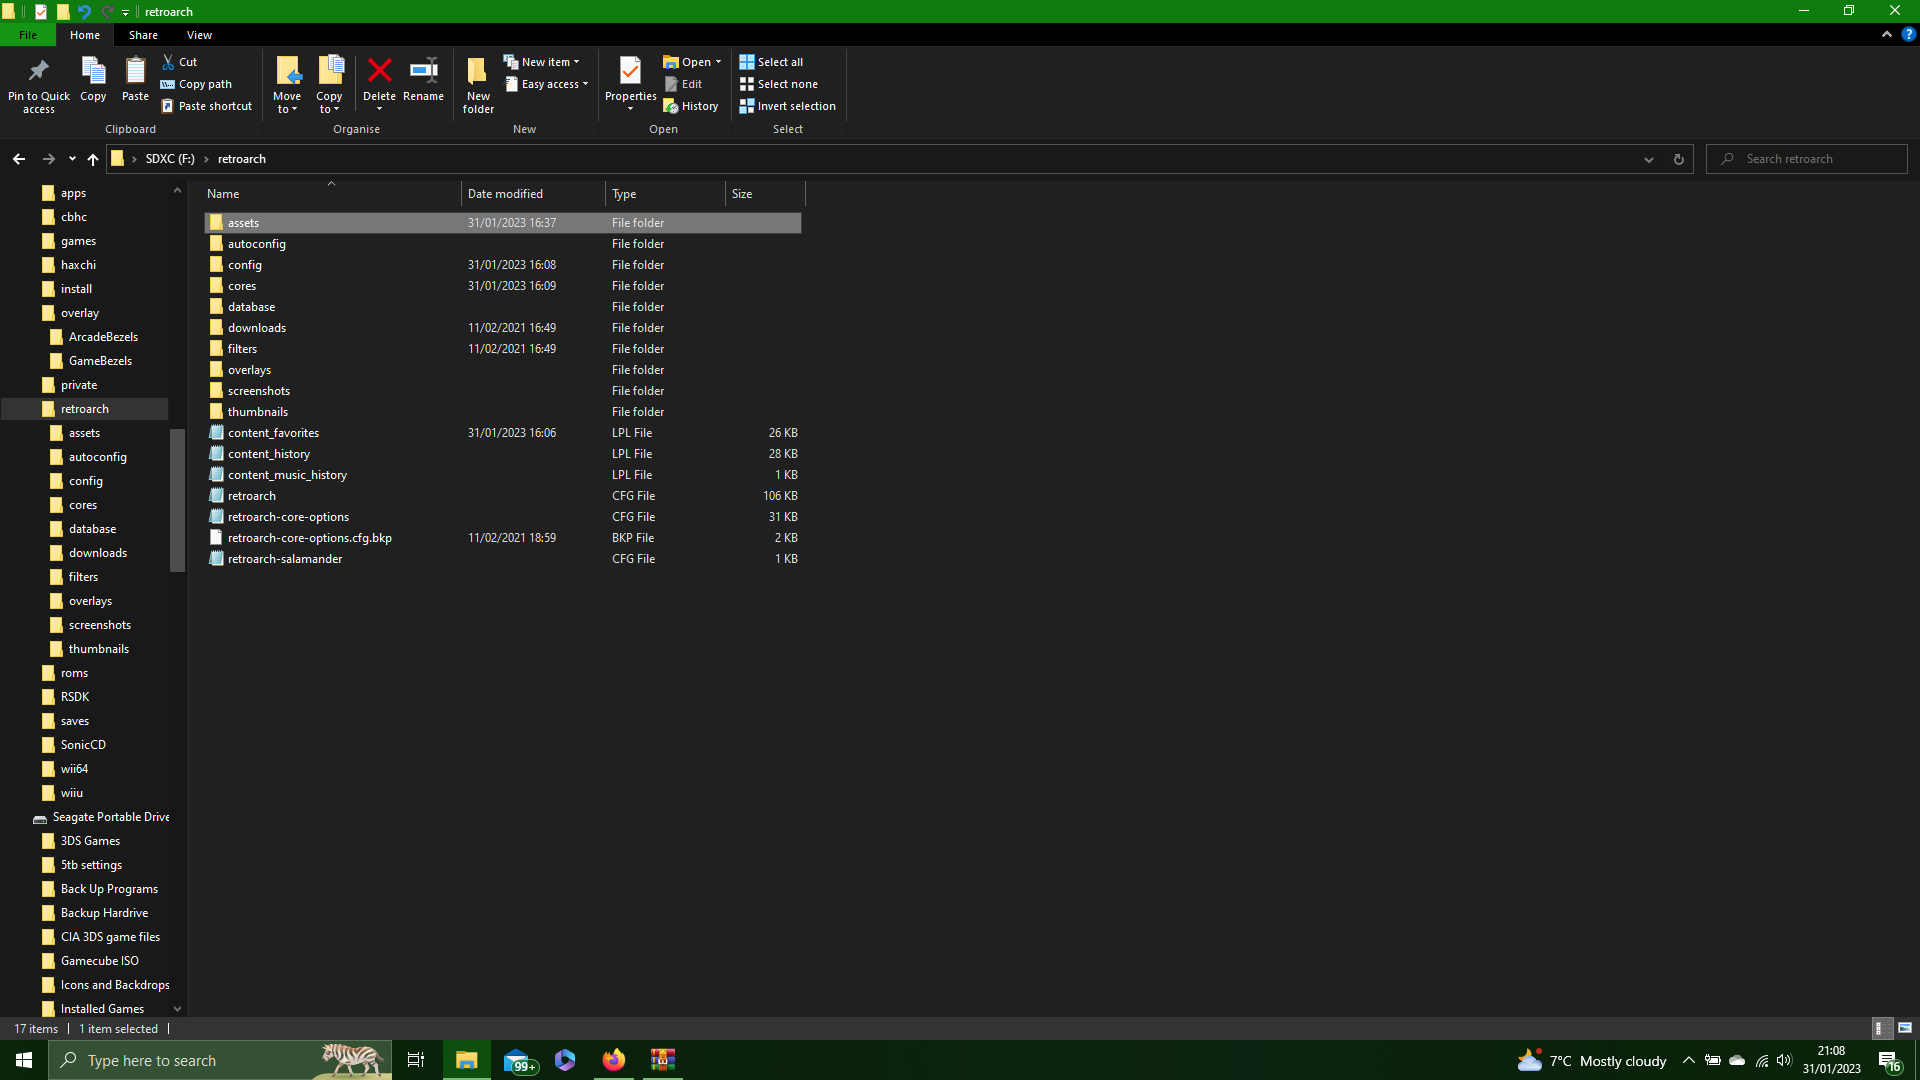Click the Paste ribbon icon
Screen dimensions: 1920x1080
point(135,80)
